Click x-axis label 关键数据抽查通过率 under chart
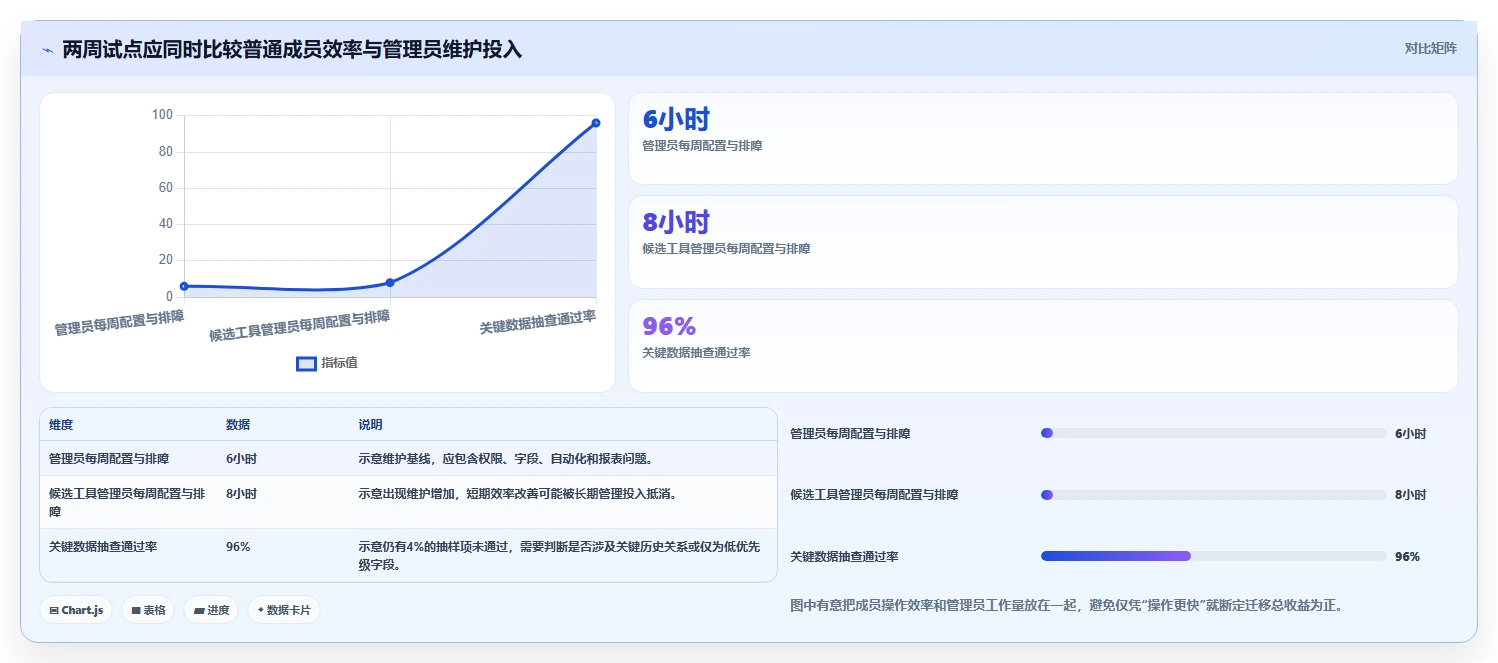This screenshot has height=663, width=1498. (x=538, y=322)
